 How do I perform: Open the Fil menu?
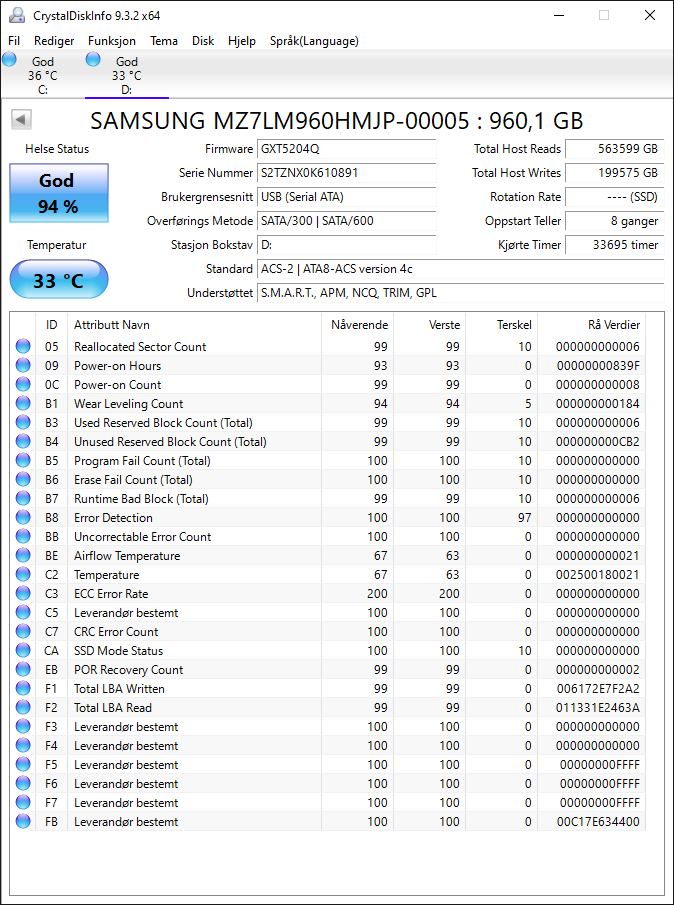click(x=14, y=41)
